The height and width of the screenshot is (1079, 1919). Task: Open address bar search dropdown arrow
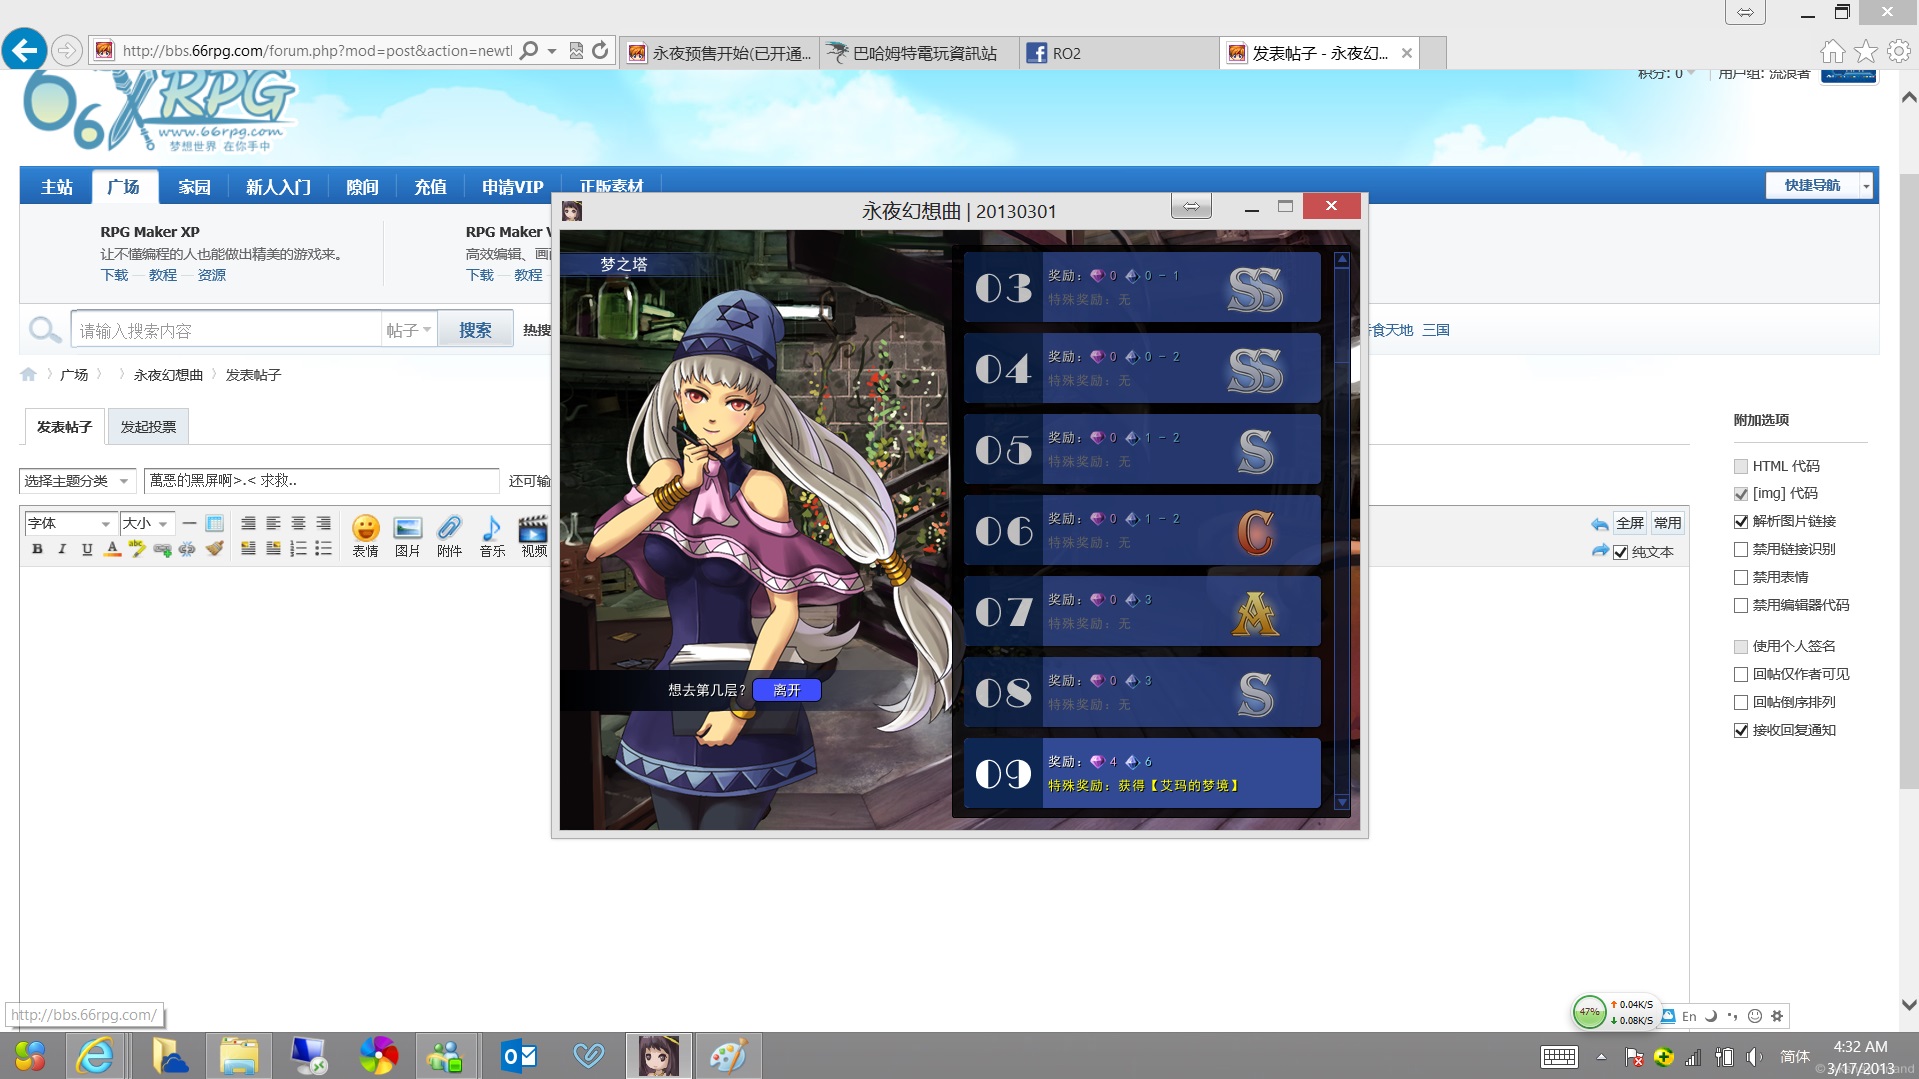click(x=552, y=51)
